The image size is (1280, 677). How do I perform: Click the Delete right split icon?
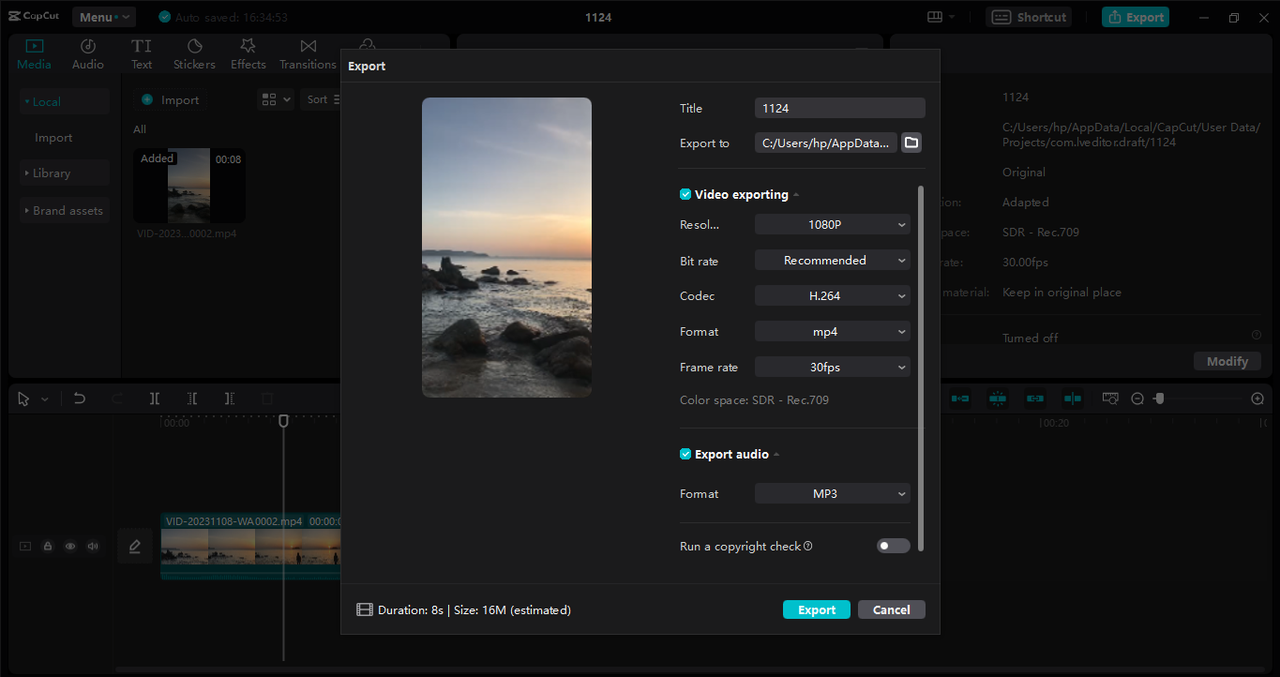pos(229,399)
